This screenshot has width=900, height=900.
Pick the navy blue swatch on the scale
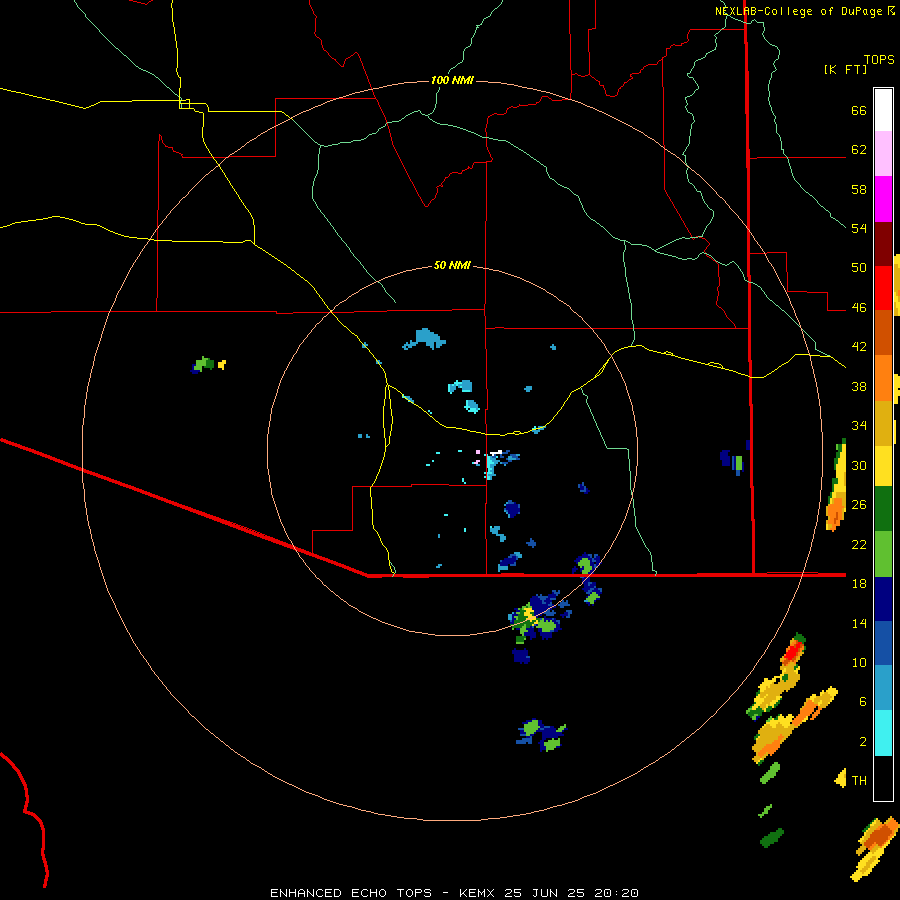(883, 599)
